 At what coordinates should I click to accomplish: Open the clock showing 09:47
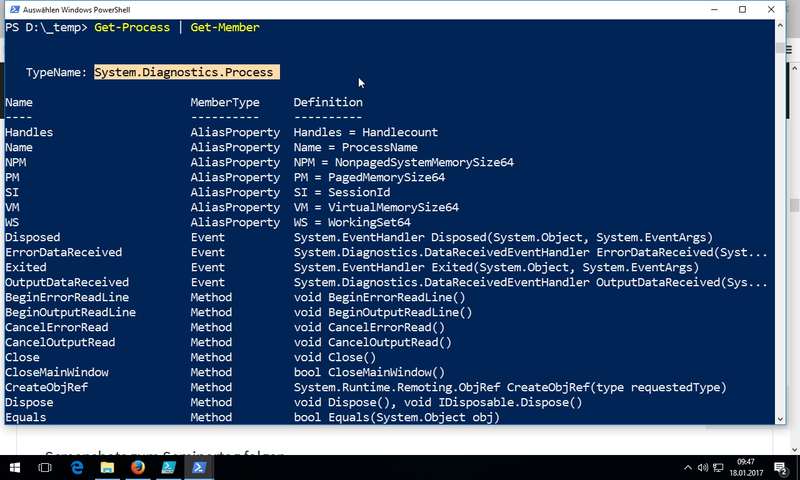746,467
